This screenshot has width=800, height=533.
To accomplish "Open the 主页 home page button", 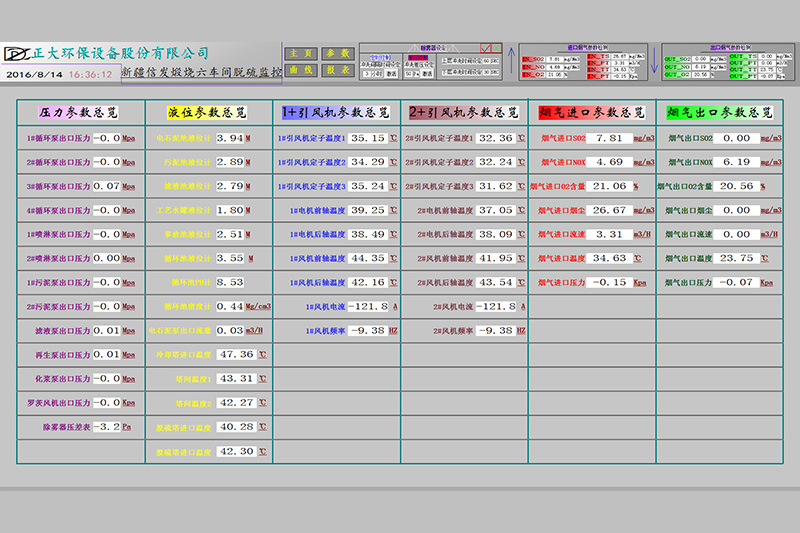I will pyautogui.click(x=301, y=54).
